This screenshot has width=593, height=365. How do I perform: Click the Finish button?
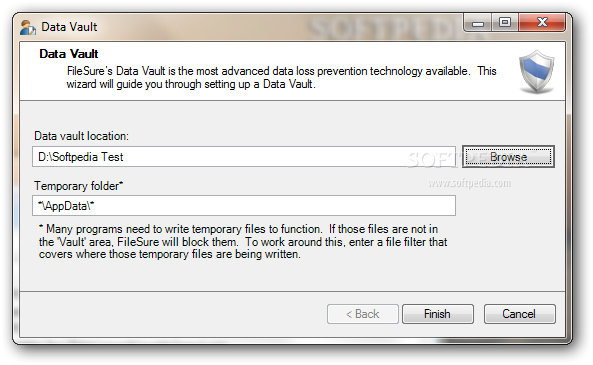coord(438,314)
